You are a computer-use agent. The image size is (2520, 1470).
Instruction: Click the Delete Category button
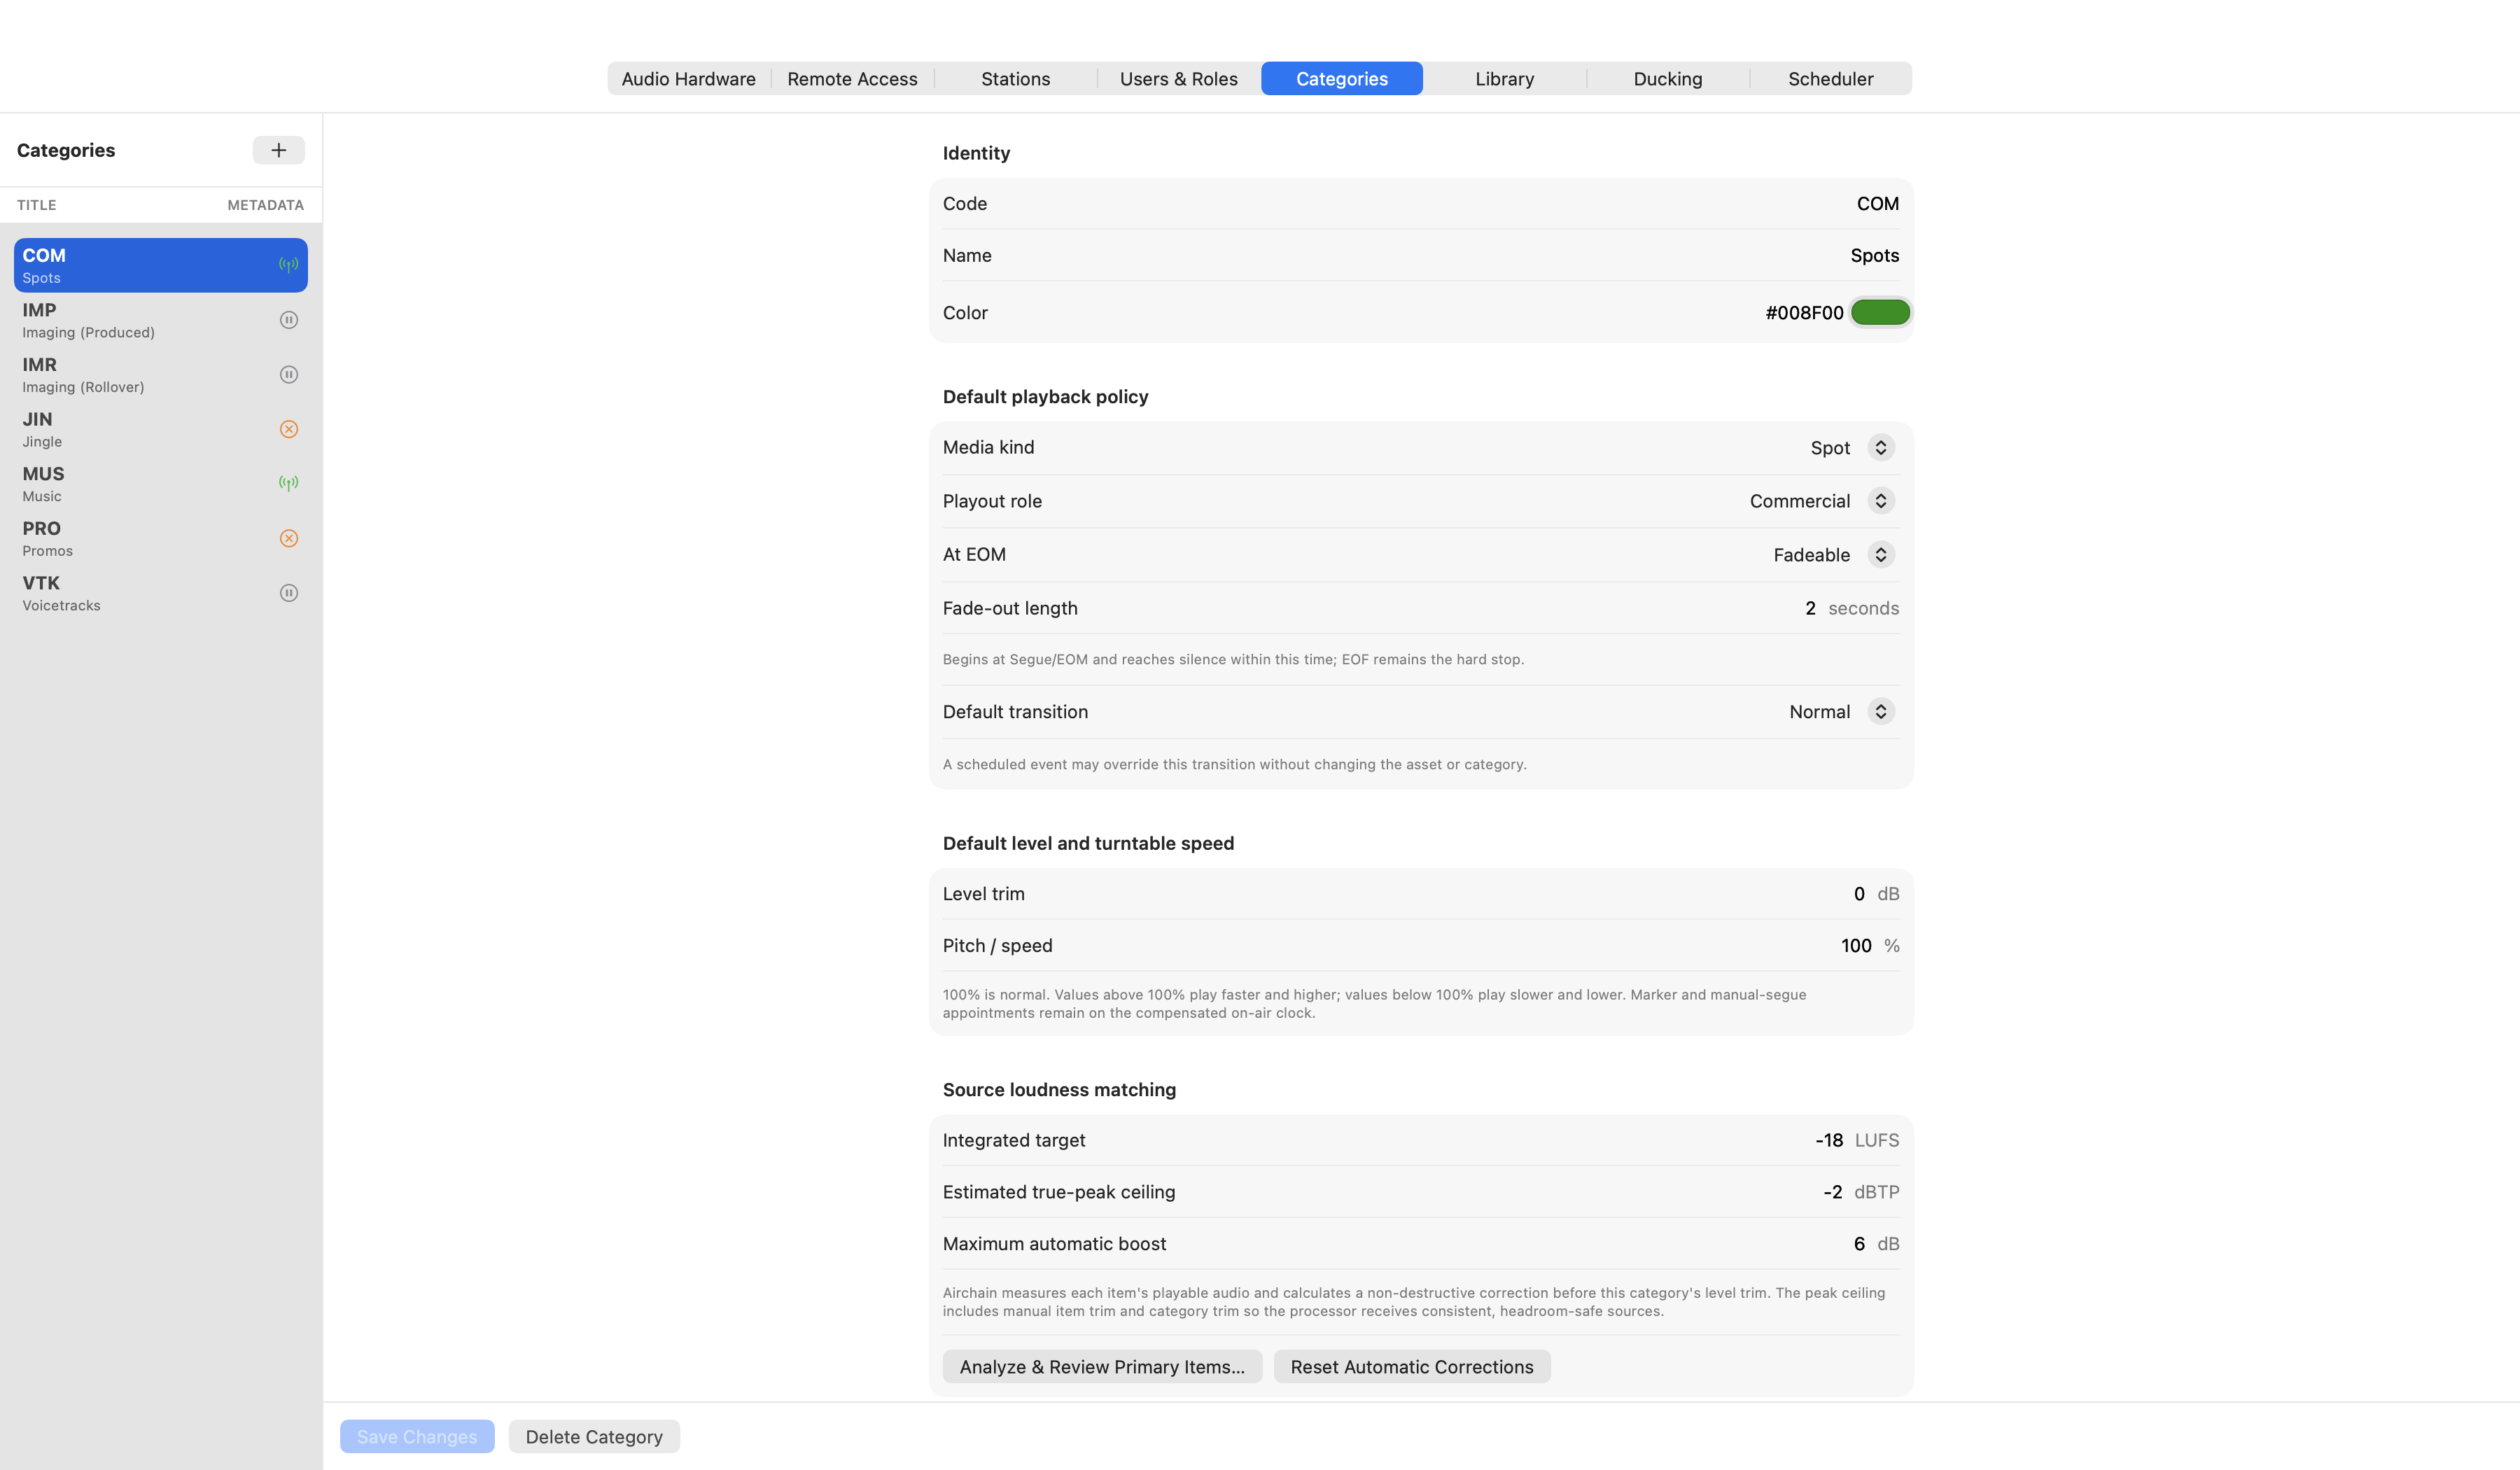594,1436
